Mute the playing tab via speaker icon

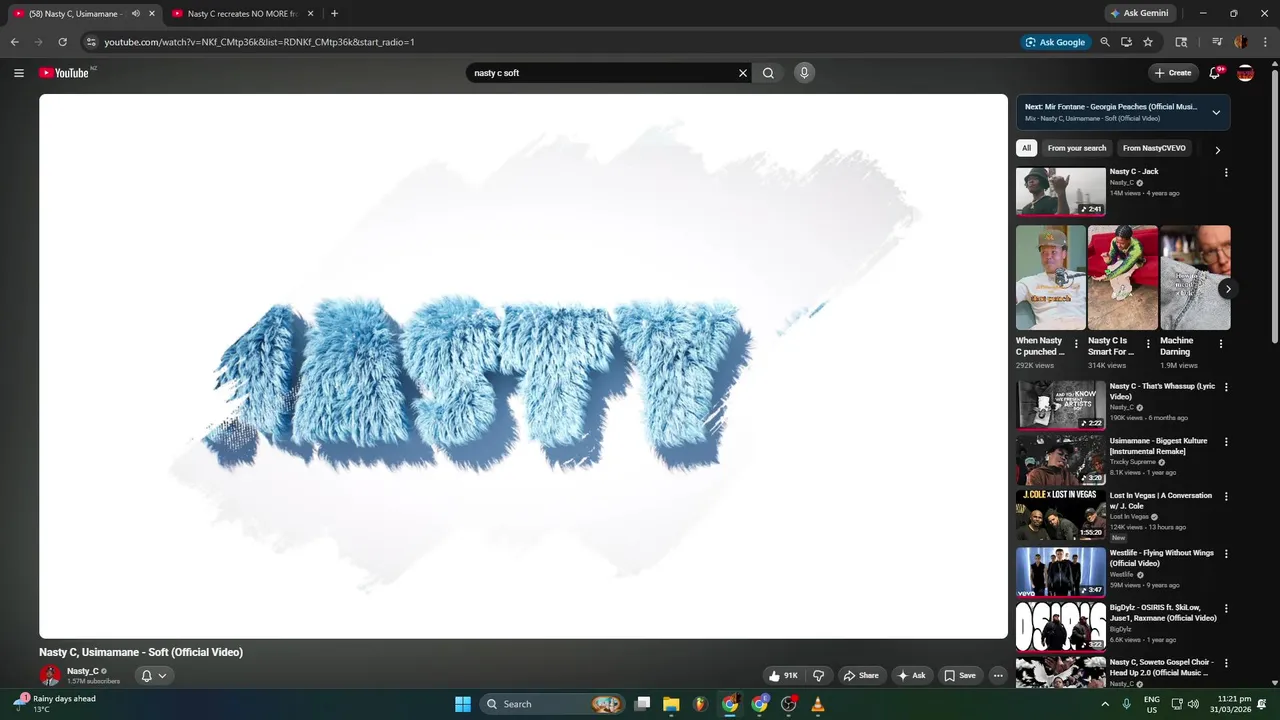(136, 14)
